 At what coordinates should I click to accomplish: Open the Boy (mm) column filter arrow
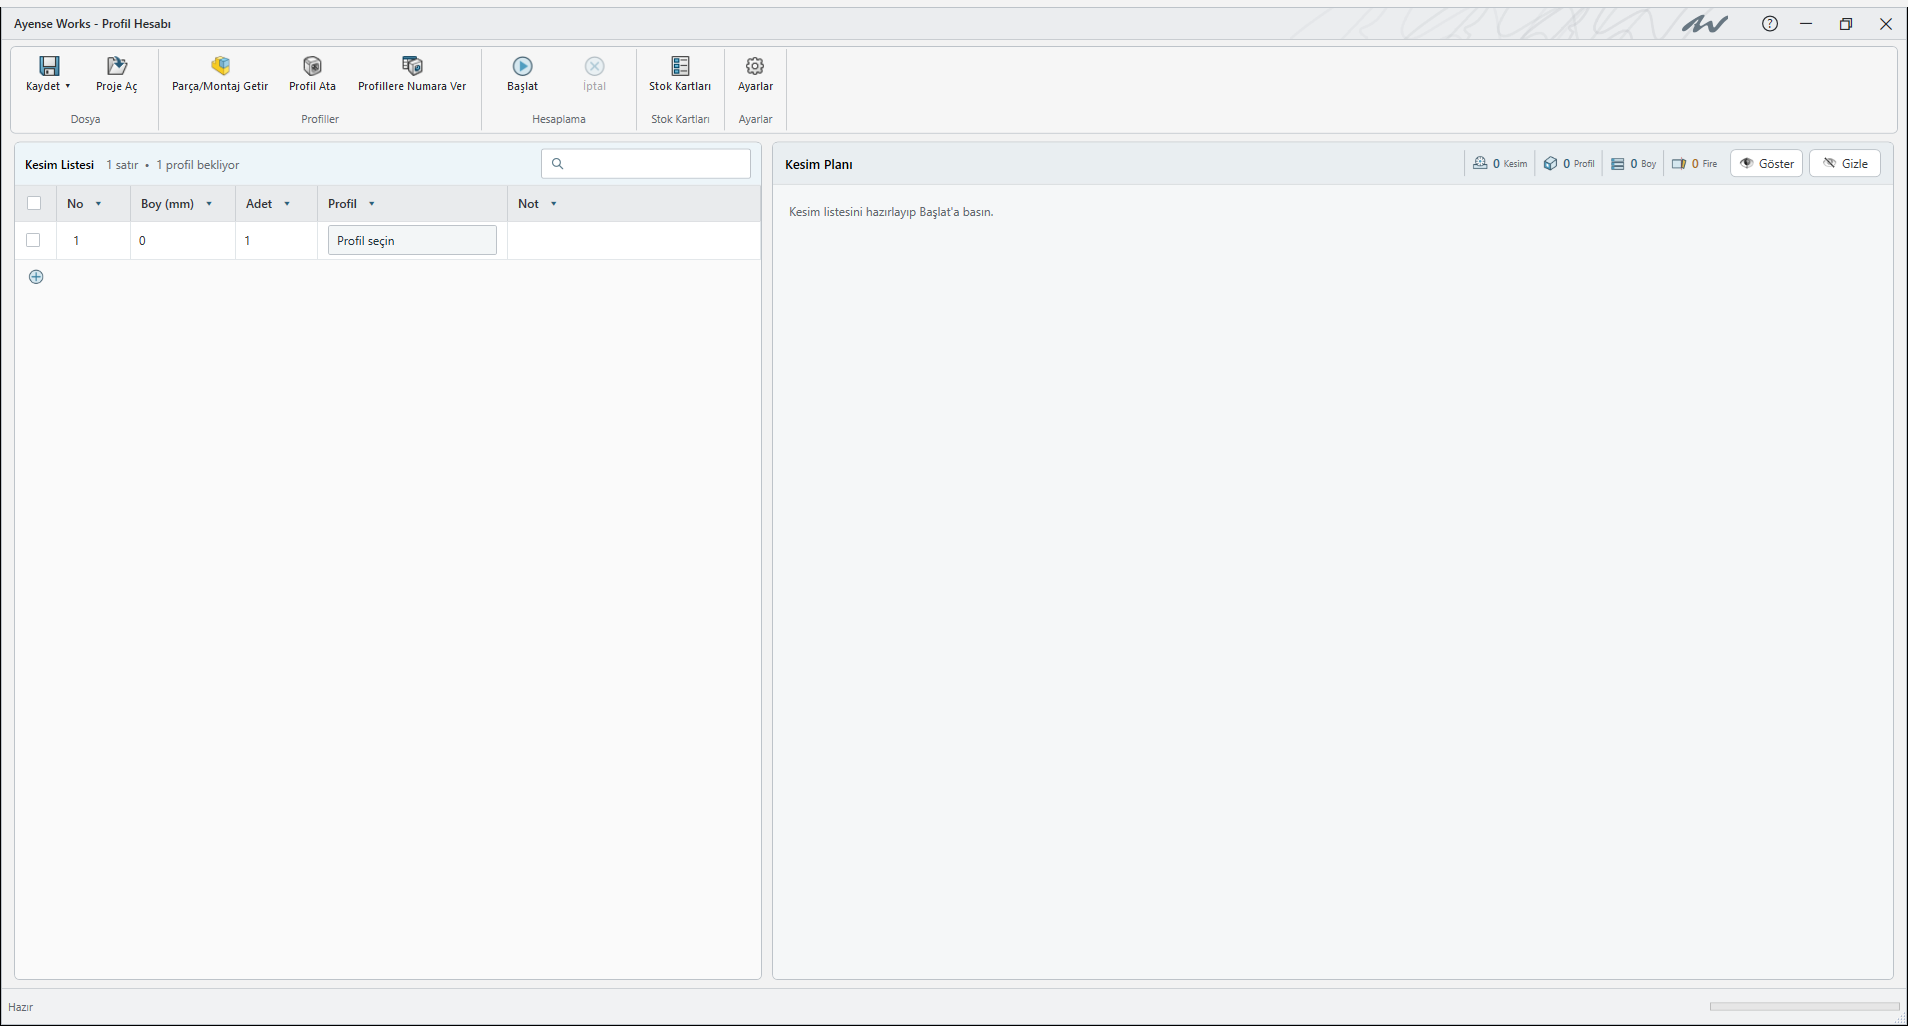click(x=209, y=204)
